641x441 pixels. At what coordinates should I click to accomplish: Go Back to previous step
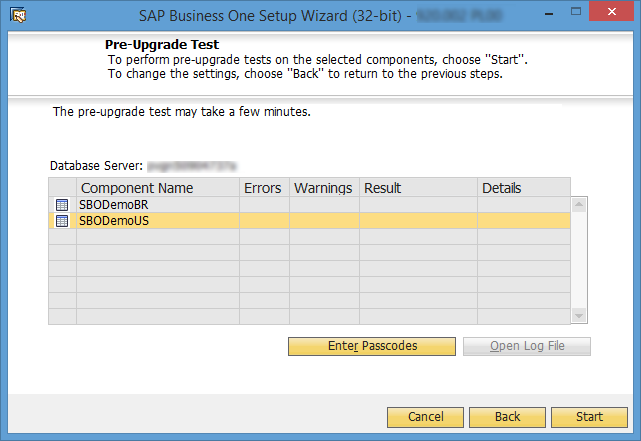pos(507,417)
